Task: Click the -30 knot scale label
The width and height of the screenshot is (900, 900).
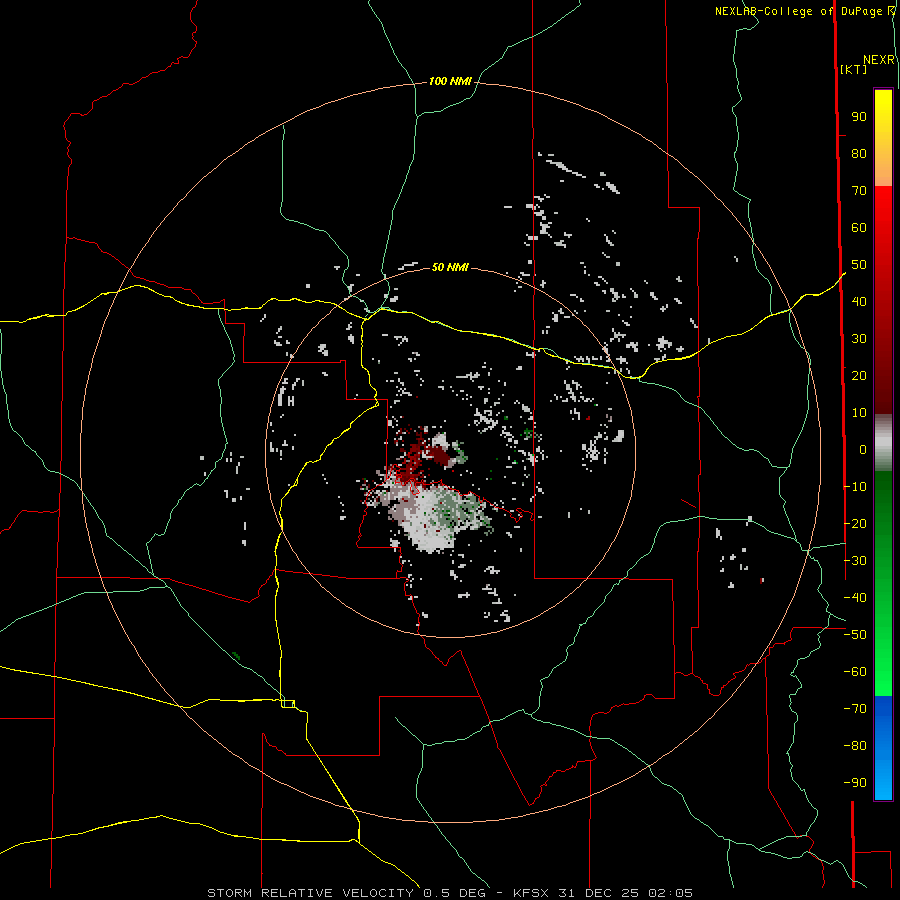Action: (x=855, y=561)
